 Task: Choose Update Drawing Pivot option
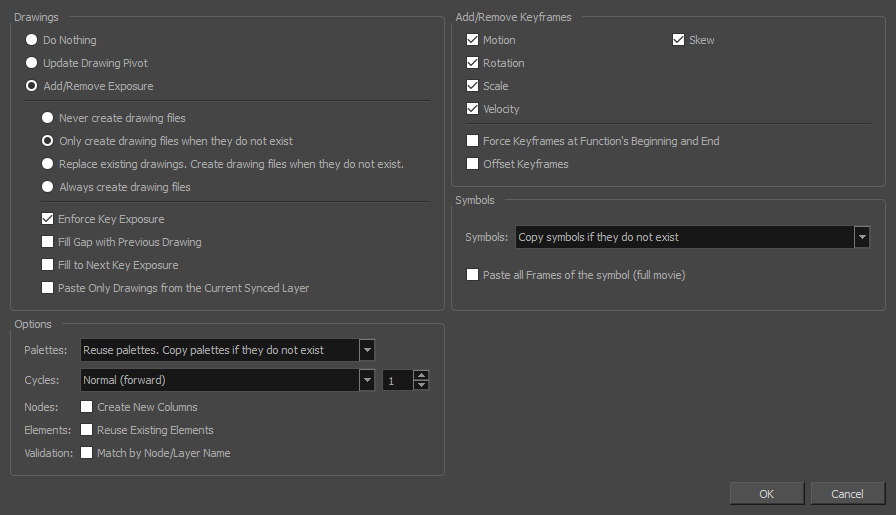(32, 63)
